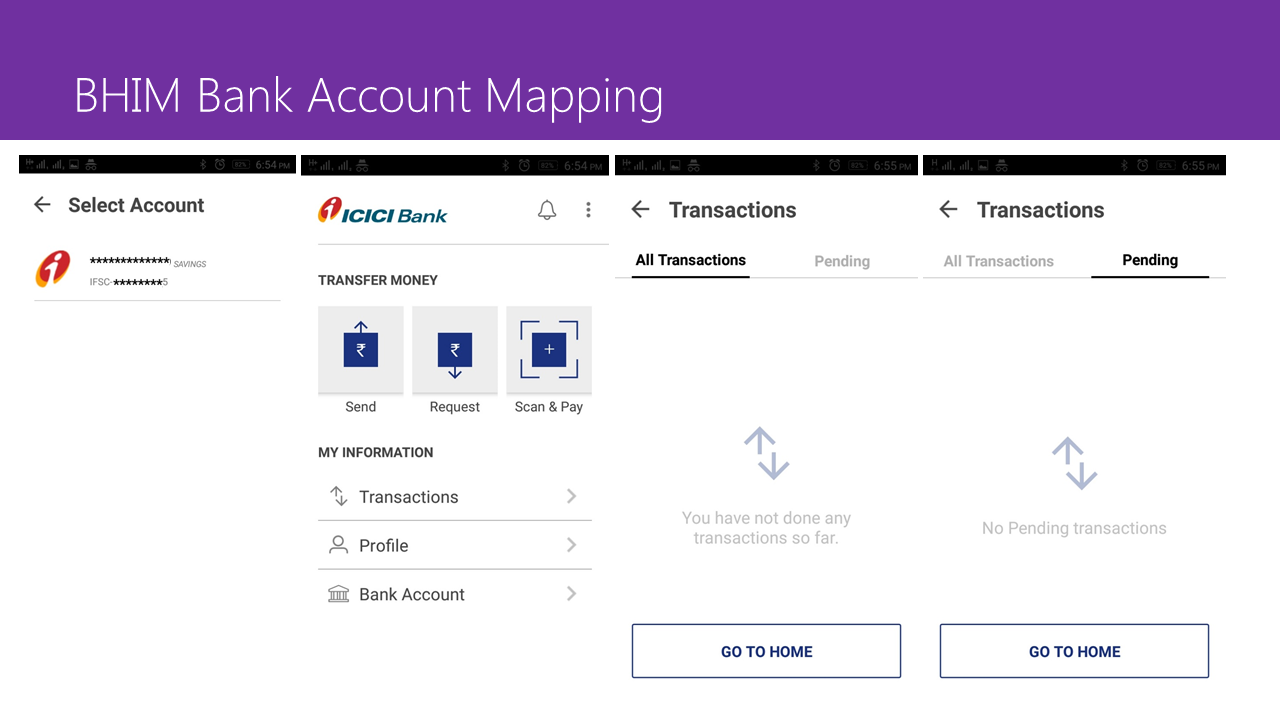Expand the Profile row chevron
This screenshot has width=1280, height=720.
571,545
